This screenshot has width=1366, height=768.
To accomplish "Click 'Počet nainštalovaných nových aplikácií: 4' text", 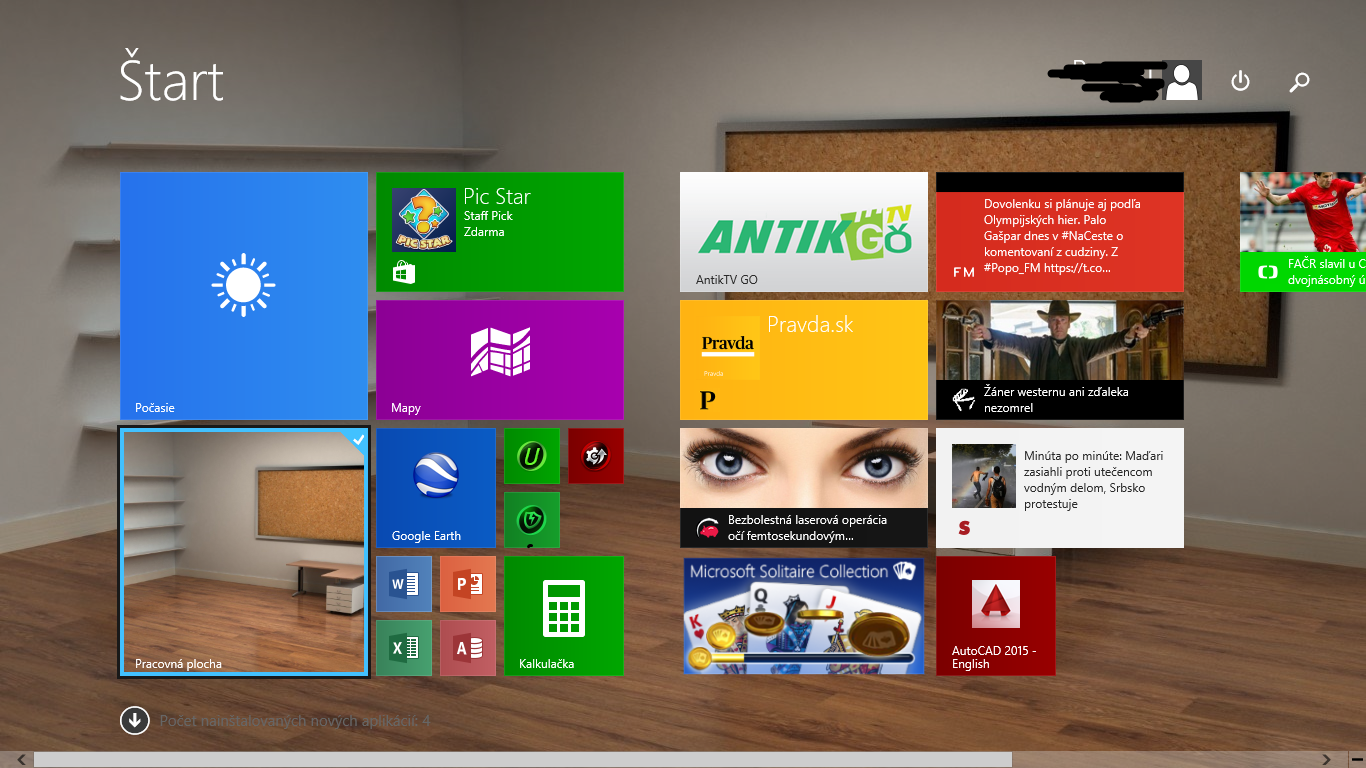I will (x=295, y=720).
